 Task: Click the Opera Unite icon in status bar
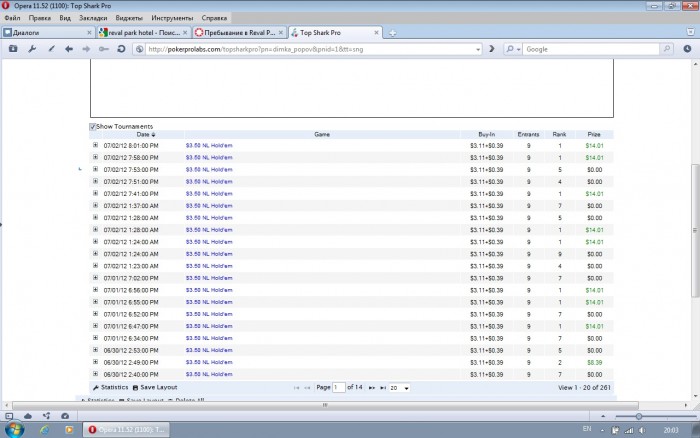pyautogui.click(x=46, y=416)
